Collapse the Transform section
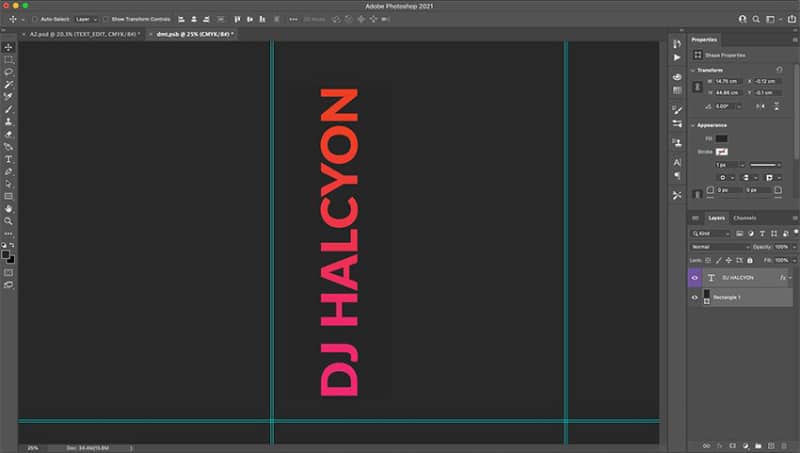This screenshot has width=800, height=453. coord(693,70)
